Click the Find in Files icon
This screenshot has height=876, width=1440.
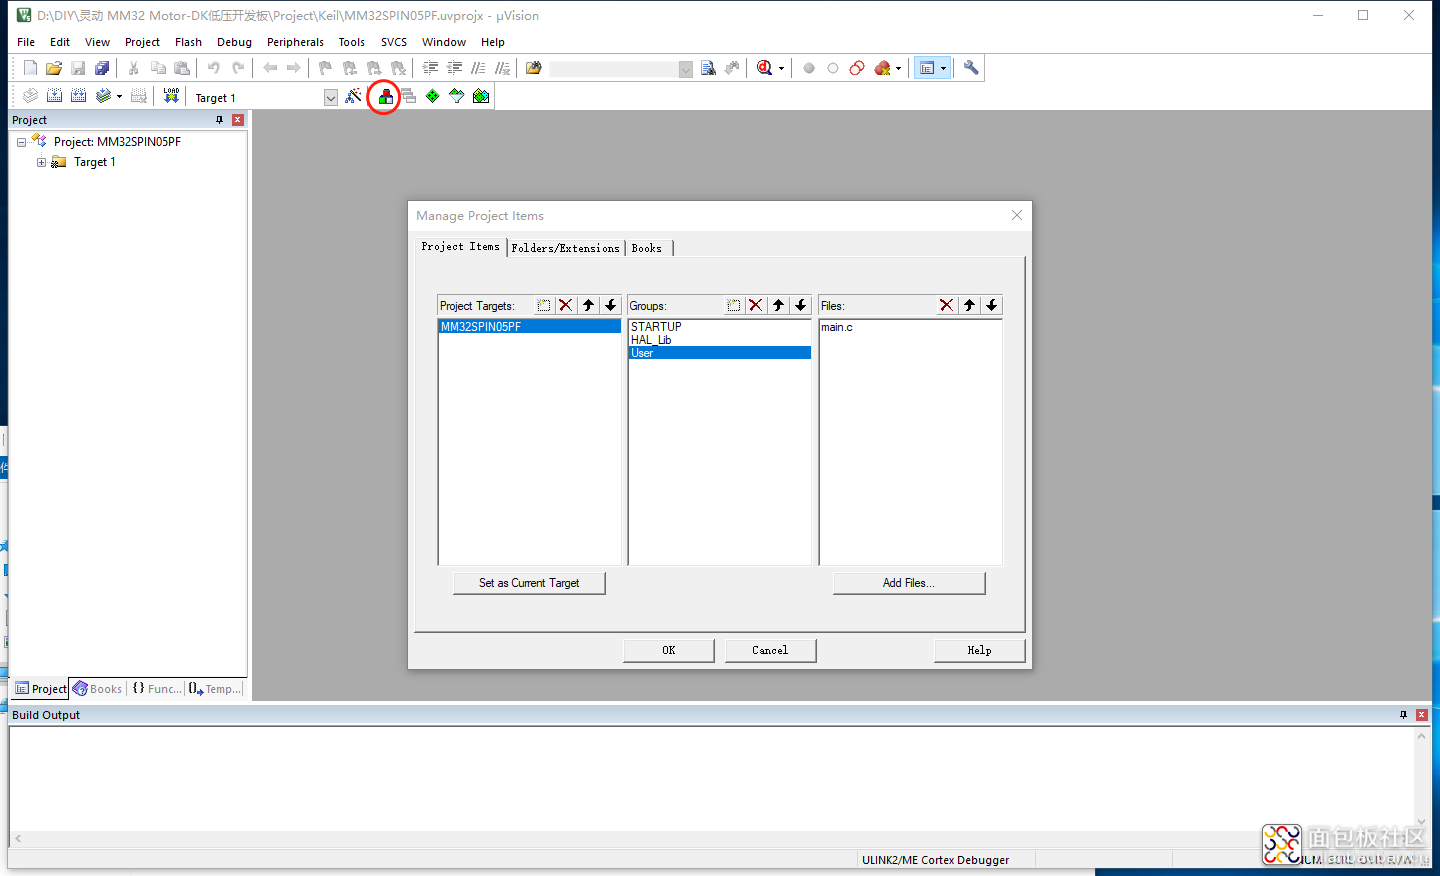708,68
